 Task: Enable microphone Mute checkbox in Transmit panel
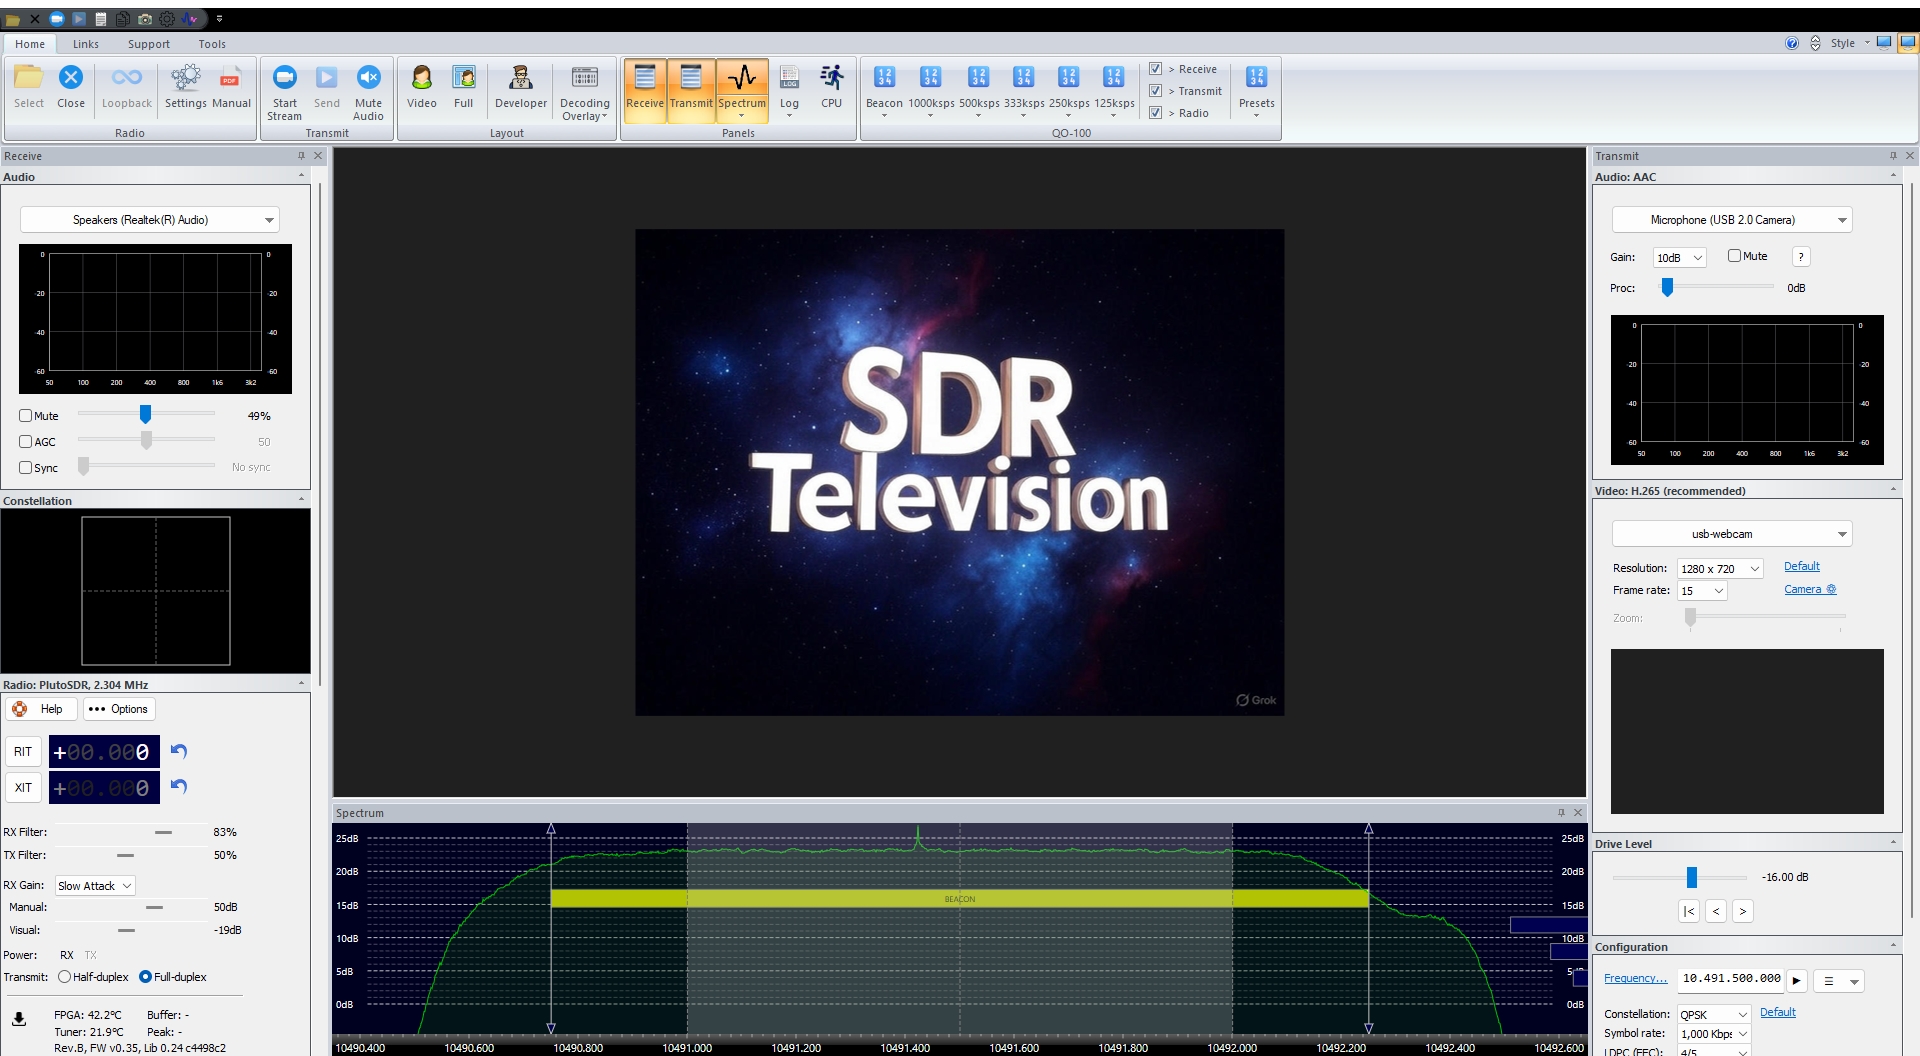(x=1734, y=256)
